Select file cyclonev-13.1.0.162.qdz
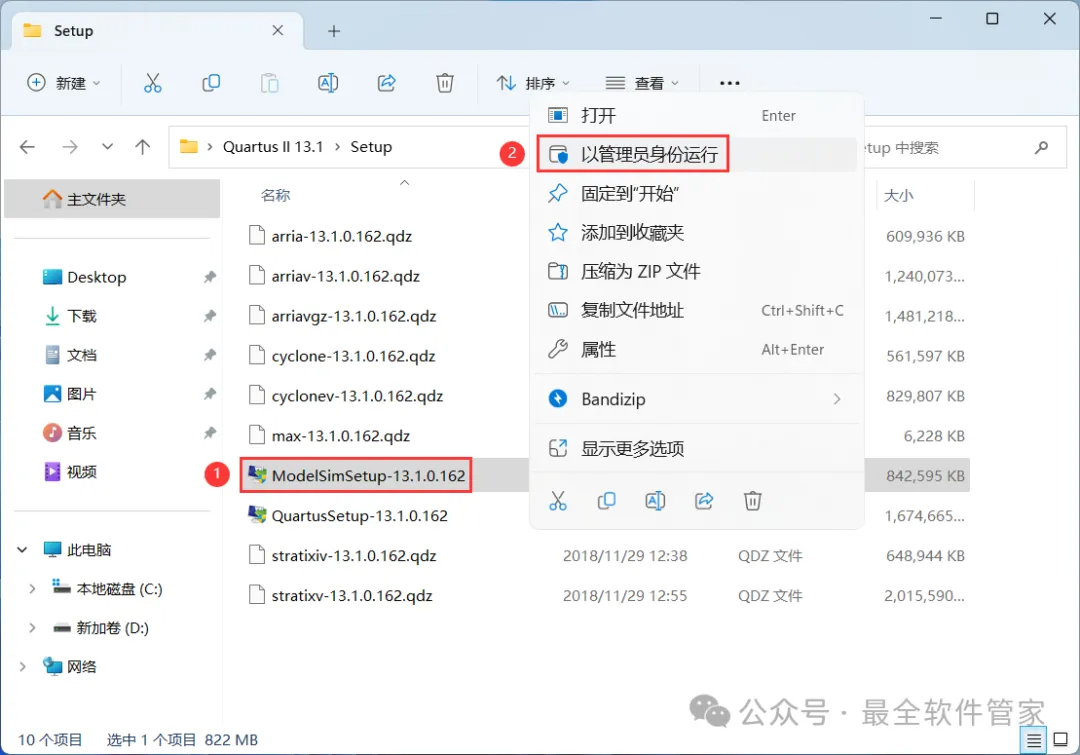This screenshot has width=1080, height=755. coord(357,396)
